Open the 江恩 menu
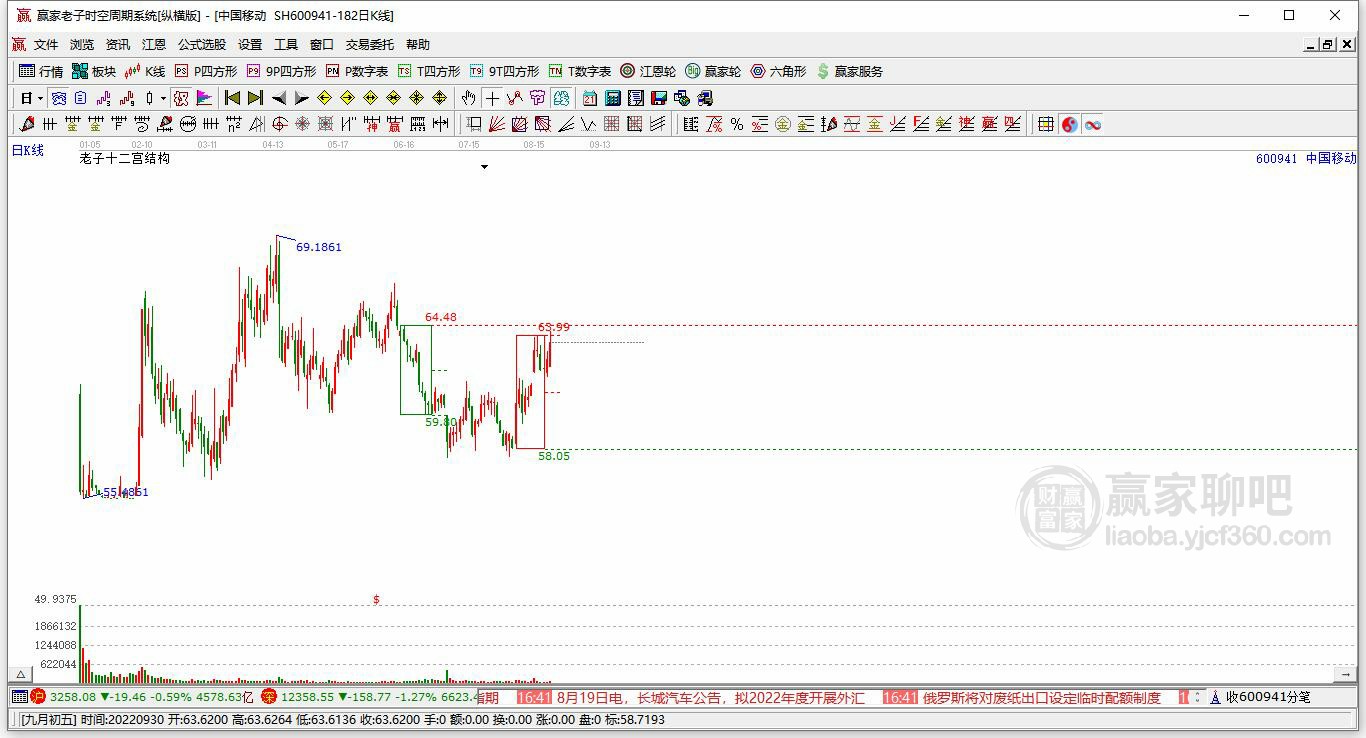 point(154,45)
